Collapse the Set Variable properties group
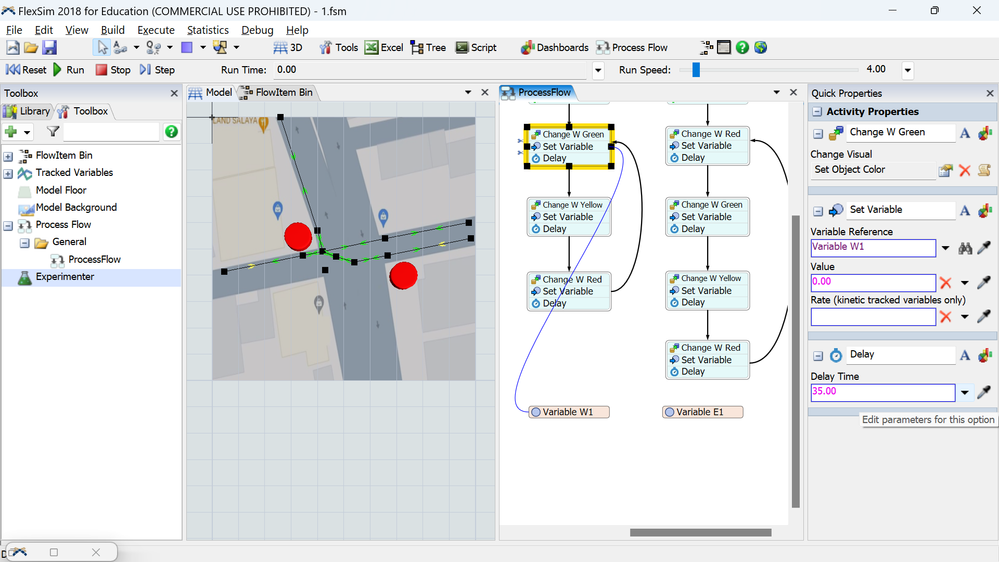Screen dimensions: 999x562 (x=818, y=211)
